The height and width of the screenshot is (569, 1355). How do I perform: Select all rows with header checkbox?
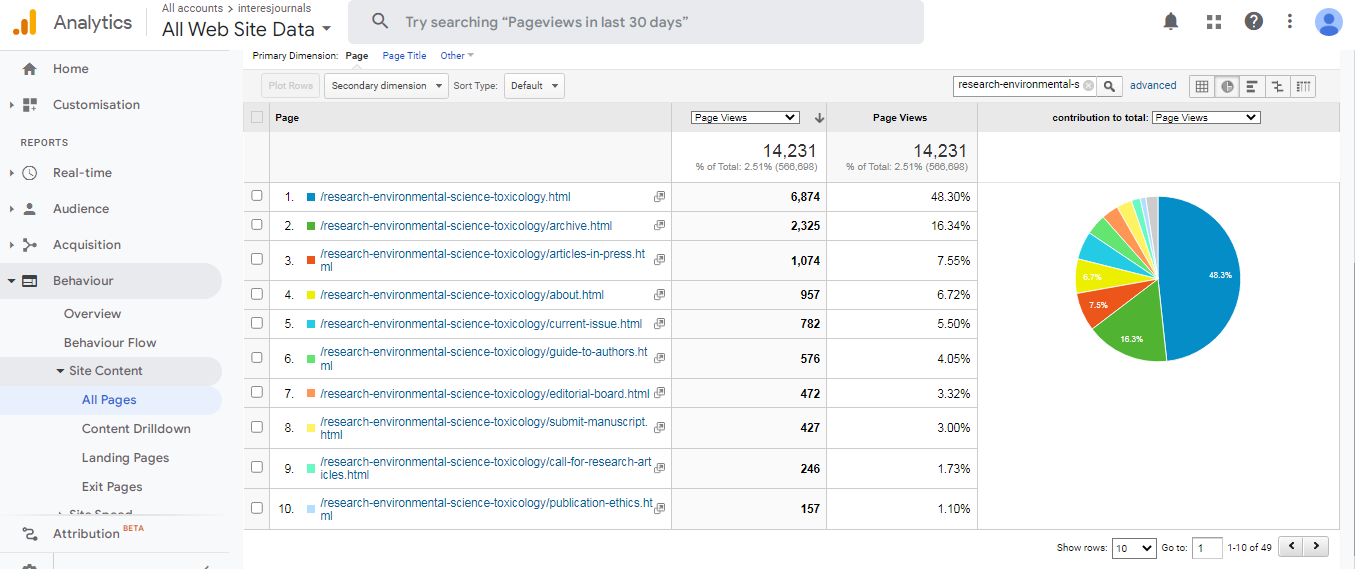click(x=257, y=117)
